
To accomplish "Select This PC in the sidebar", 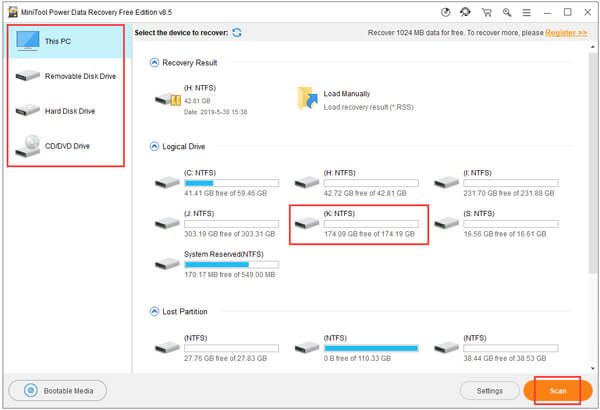I will click(65, 43).
